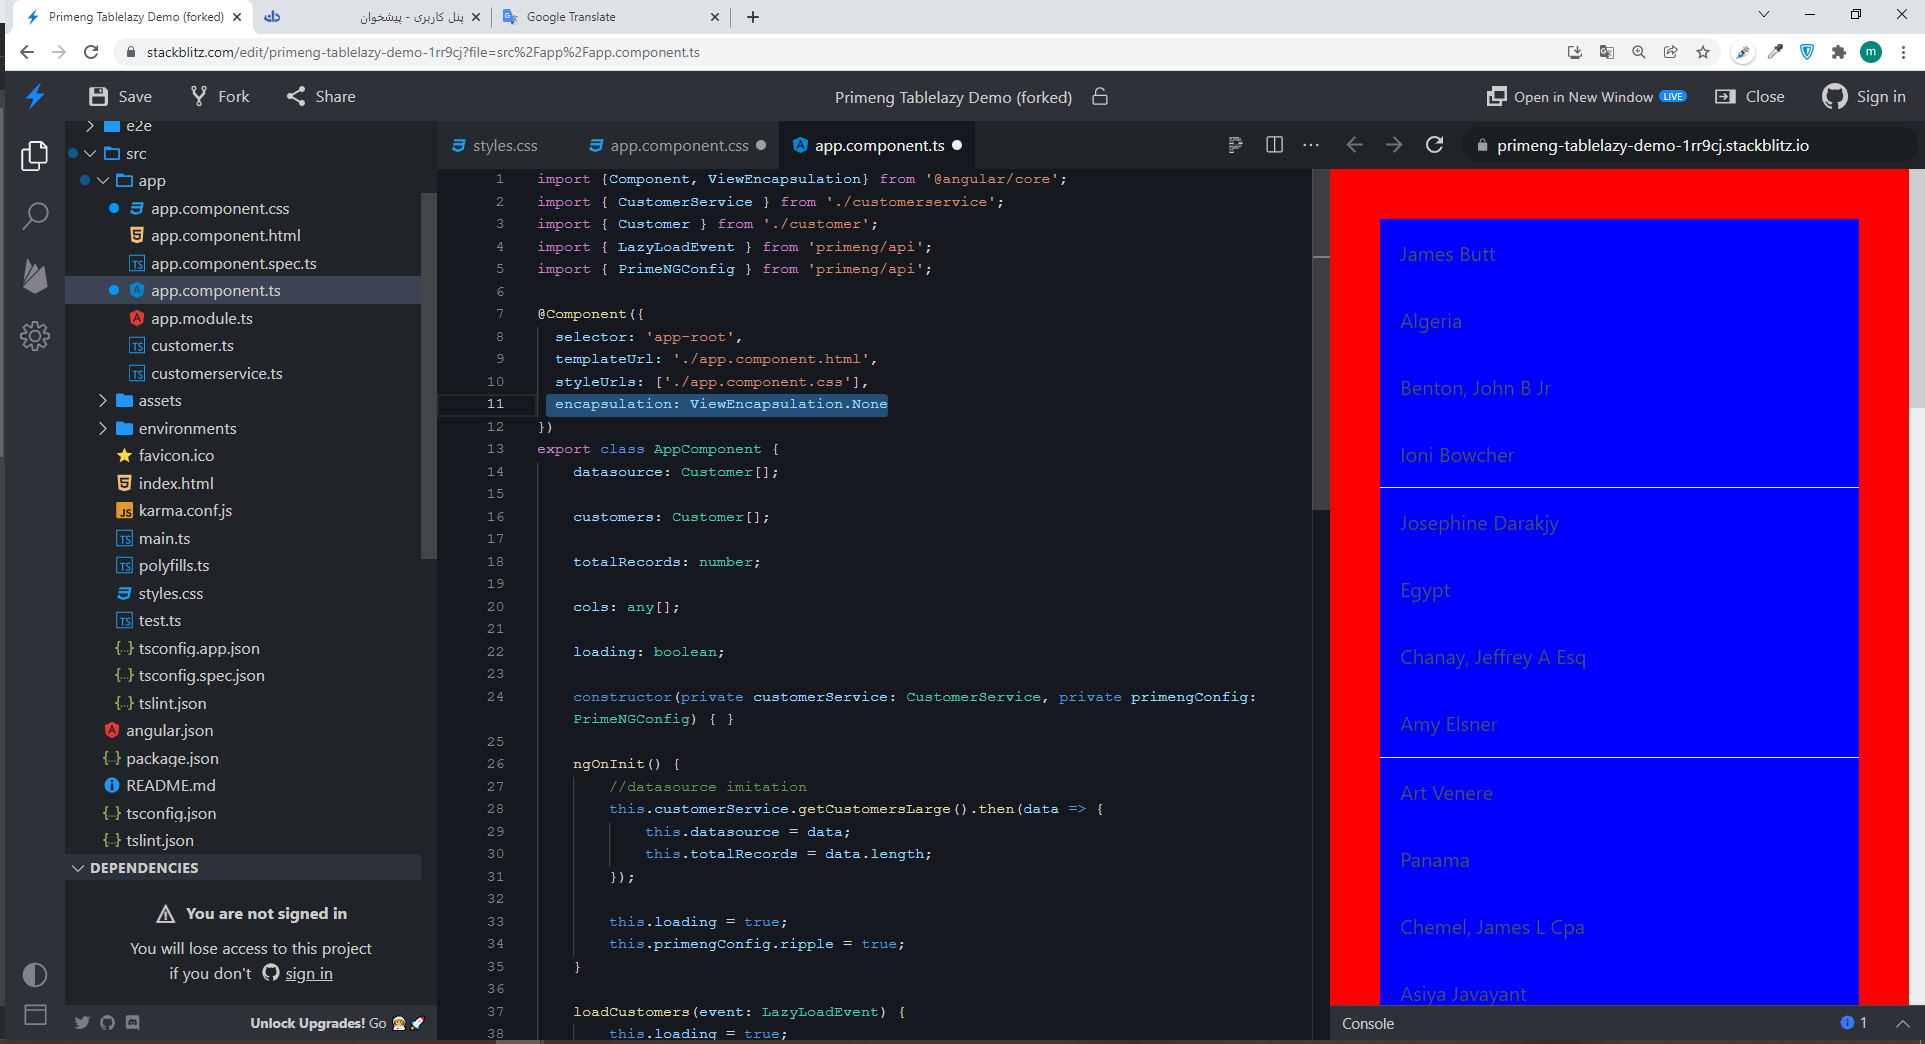
Task: Fork the project
Action: click(x=220, y=96)
